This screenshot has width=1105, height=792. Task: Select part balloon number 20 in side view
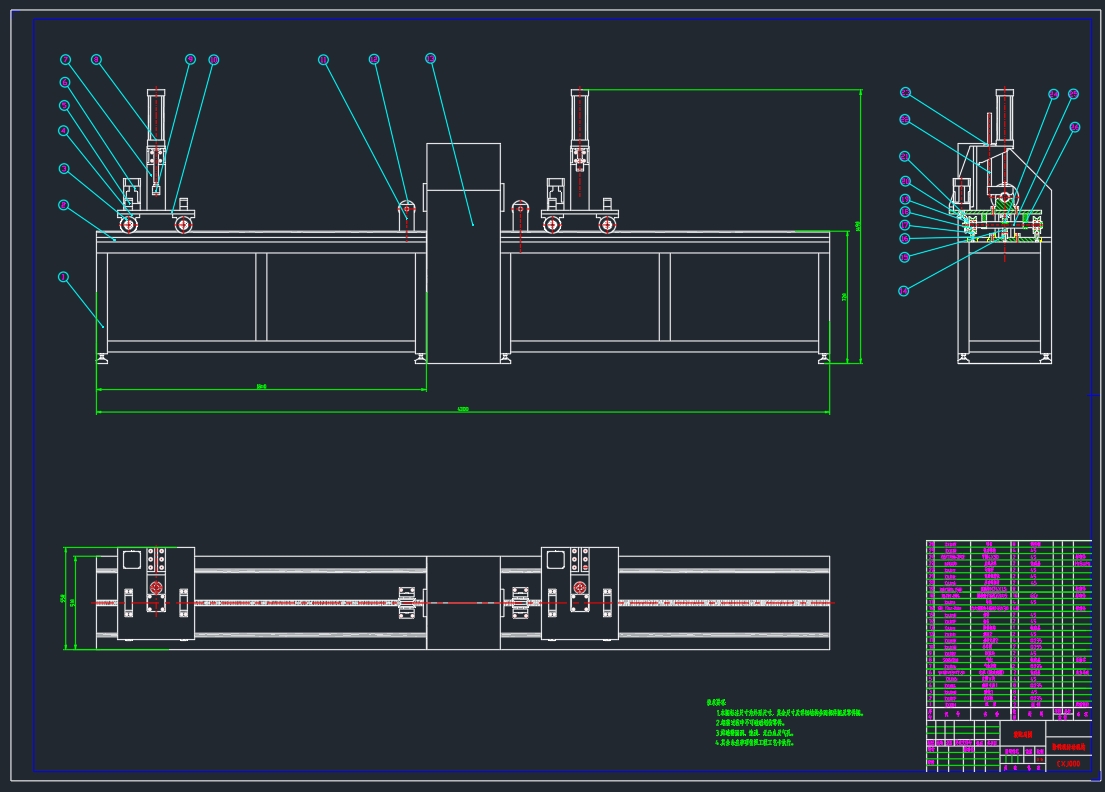coord(906,181)
